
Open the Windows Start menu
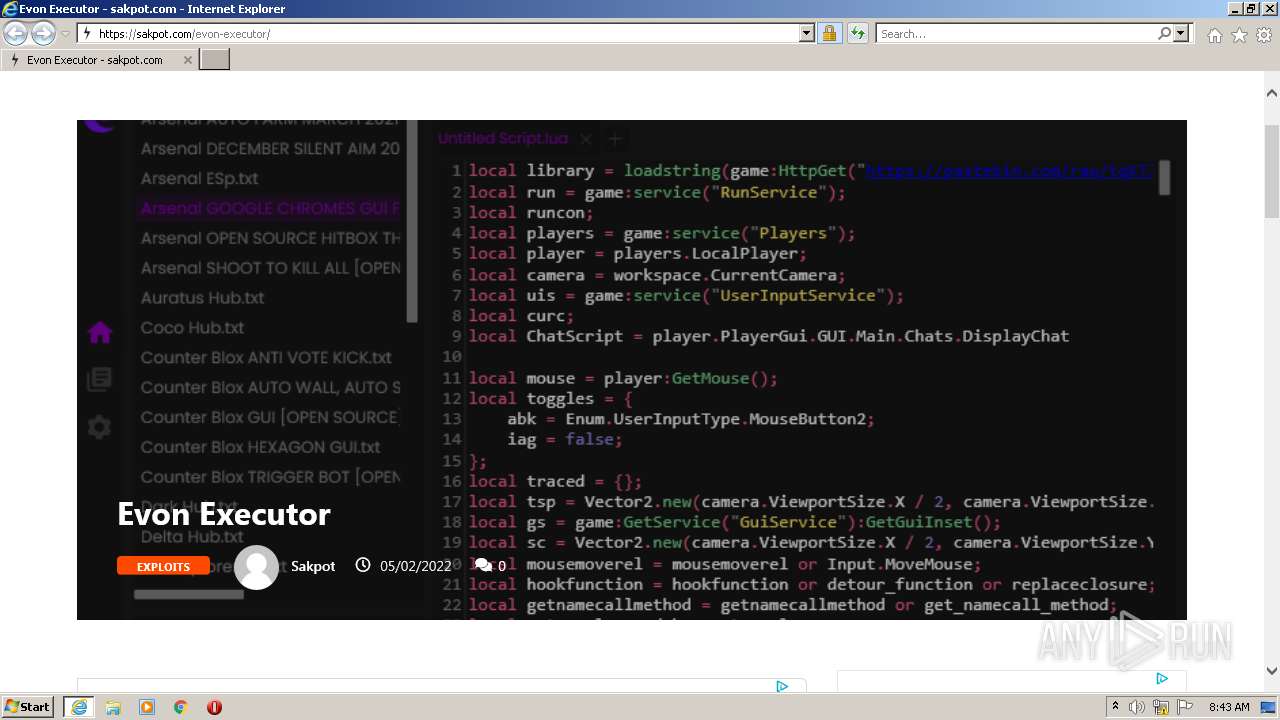pyautogui.click(x=27, y=706)
